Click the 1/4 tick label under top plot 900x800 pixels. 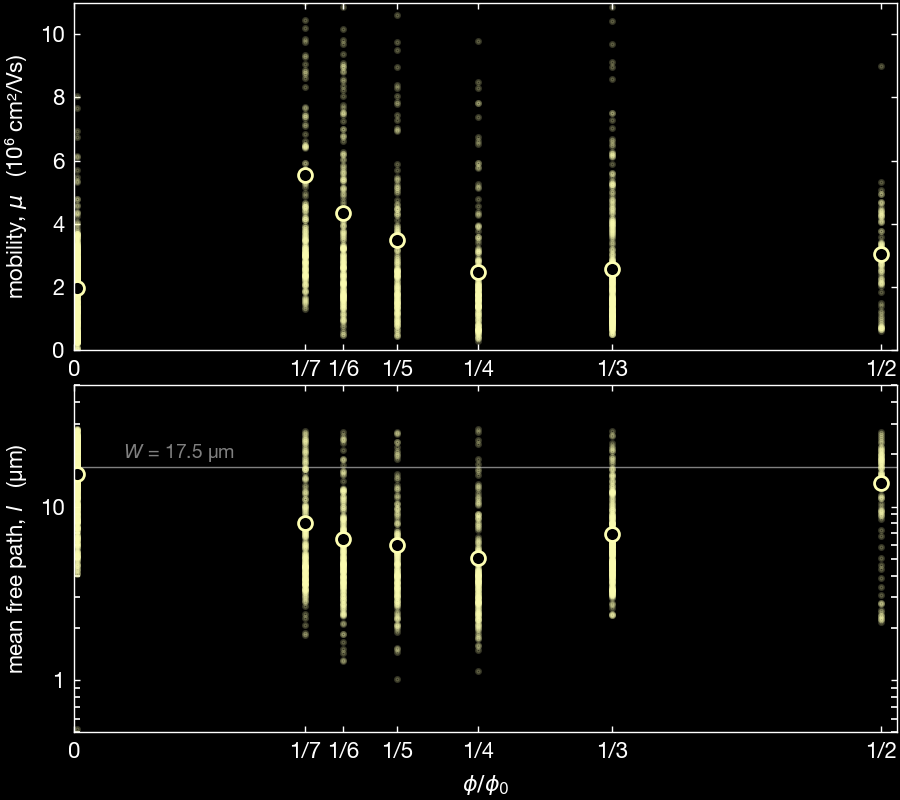click(x=478, y=368)
